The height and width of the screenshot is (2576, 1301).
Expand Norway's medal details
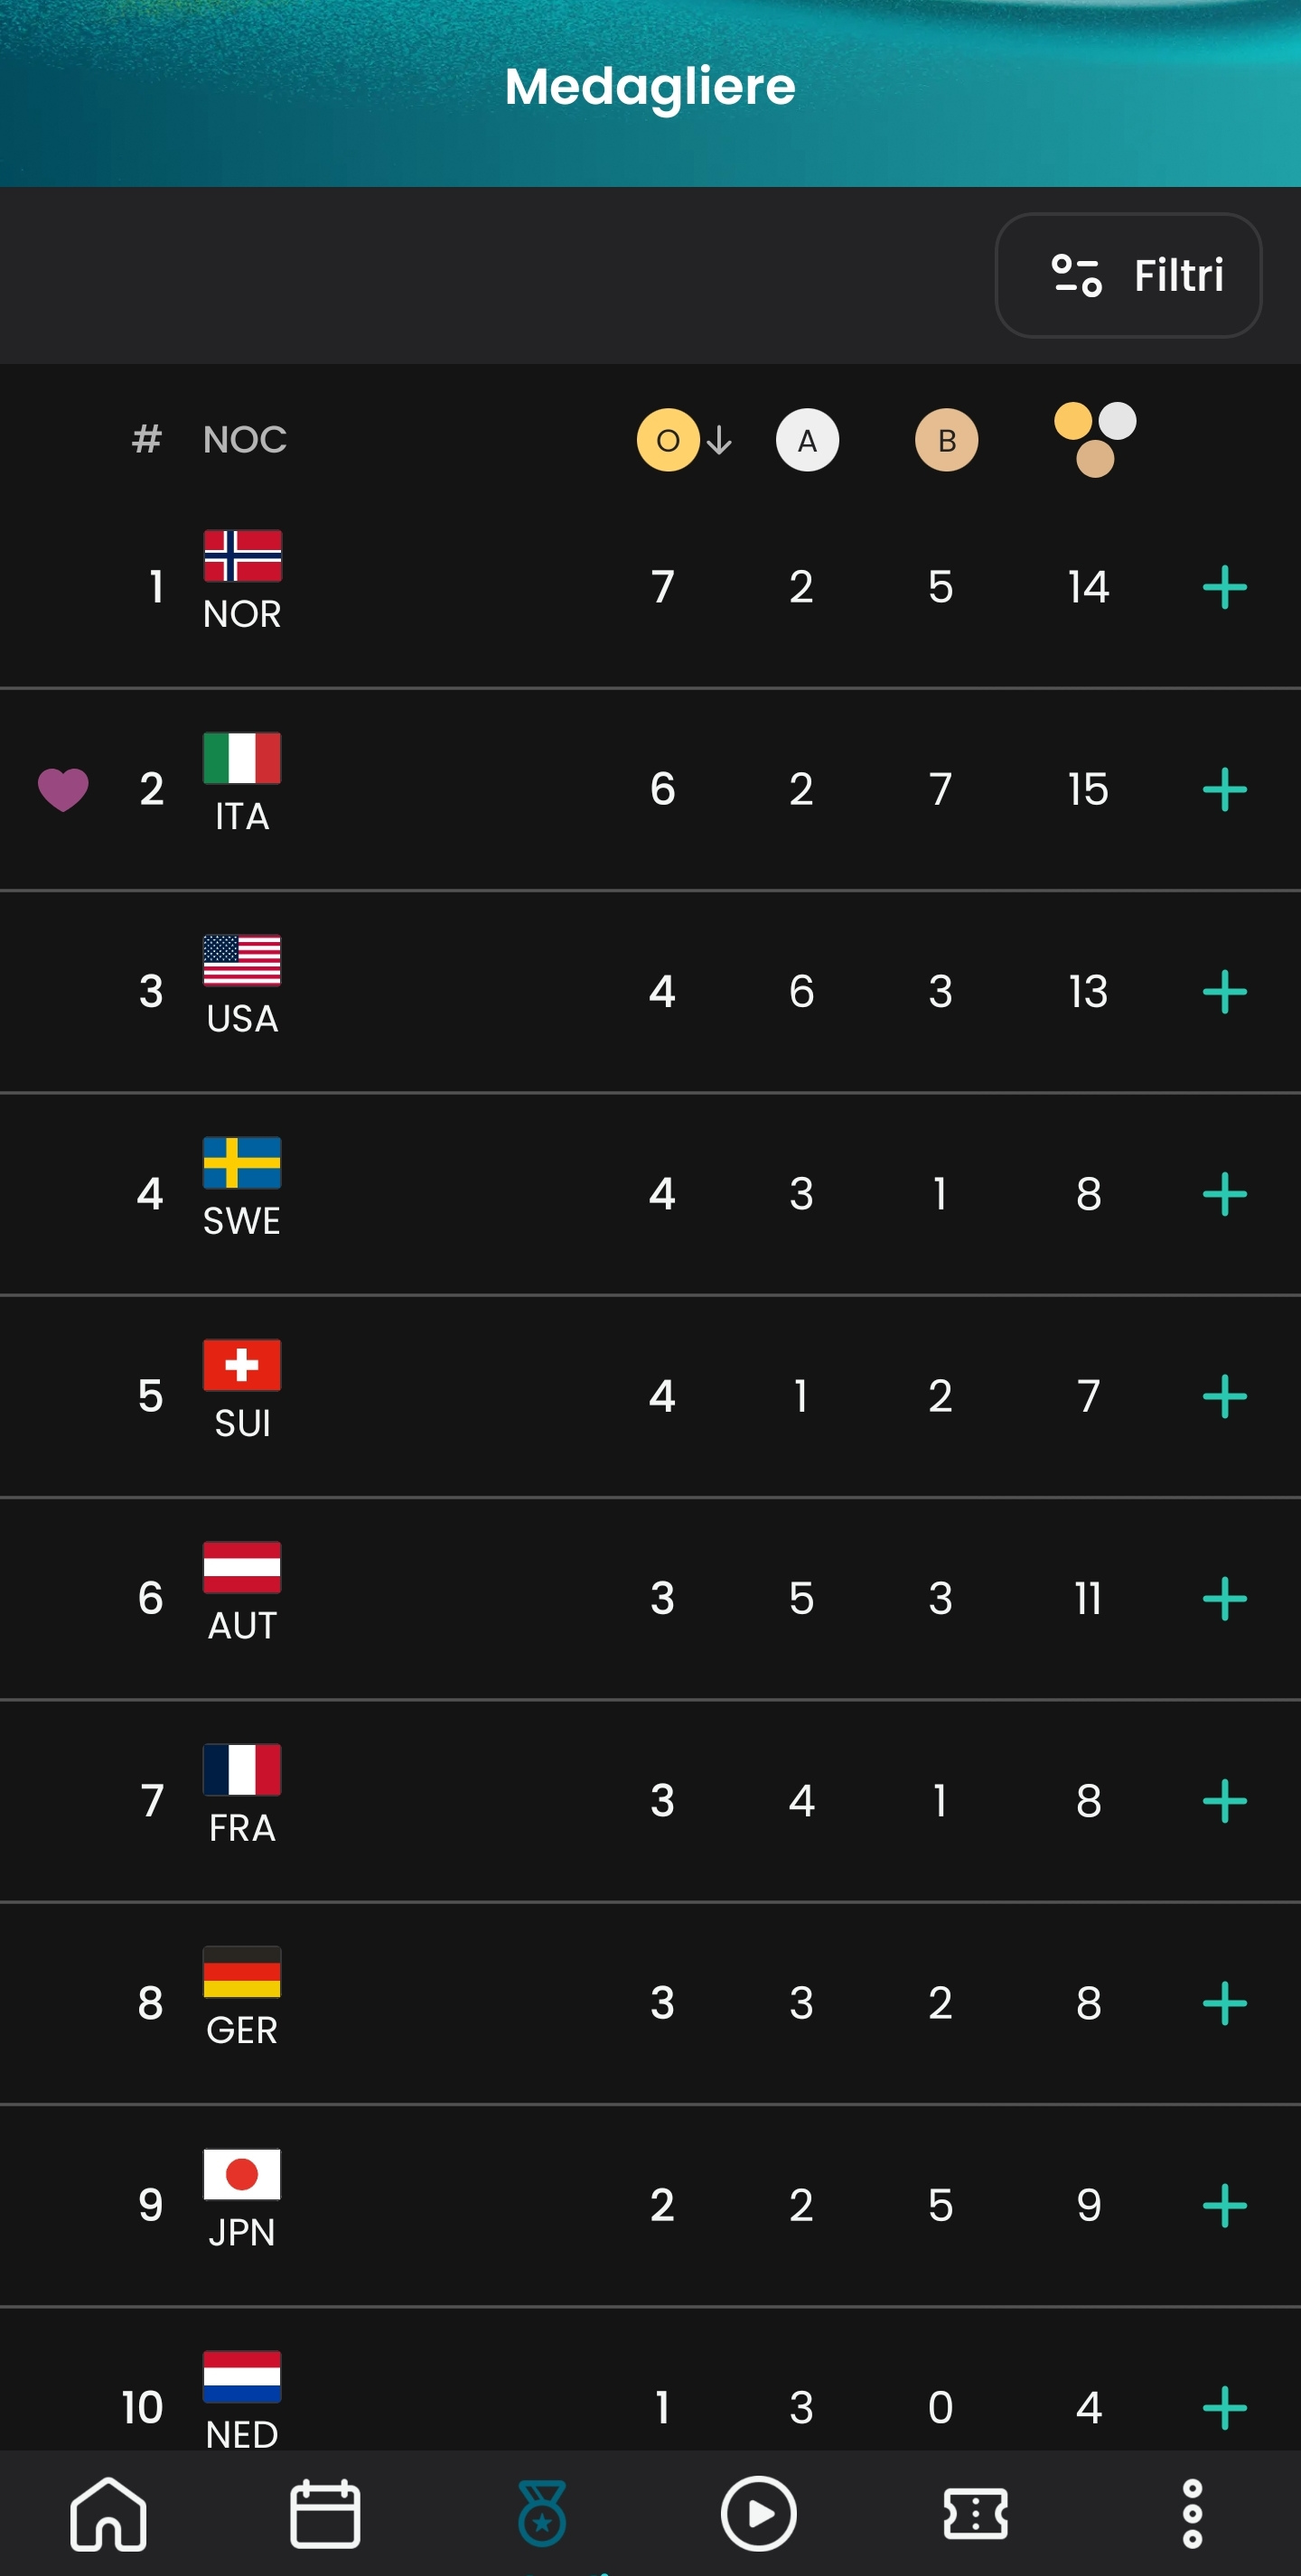point(1224,587)
